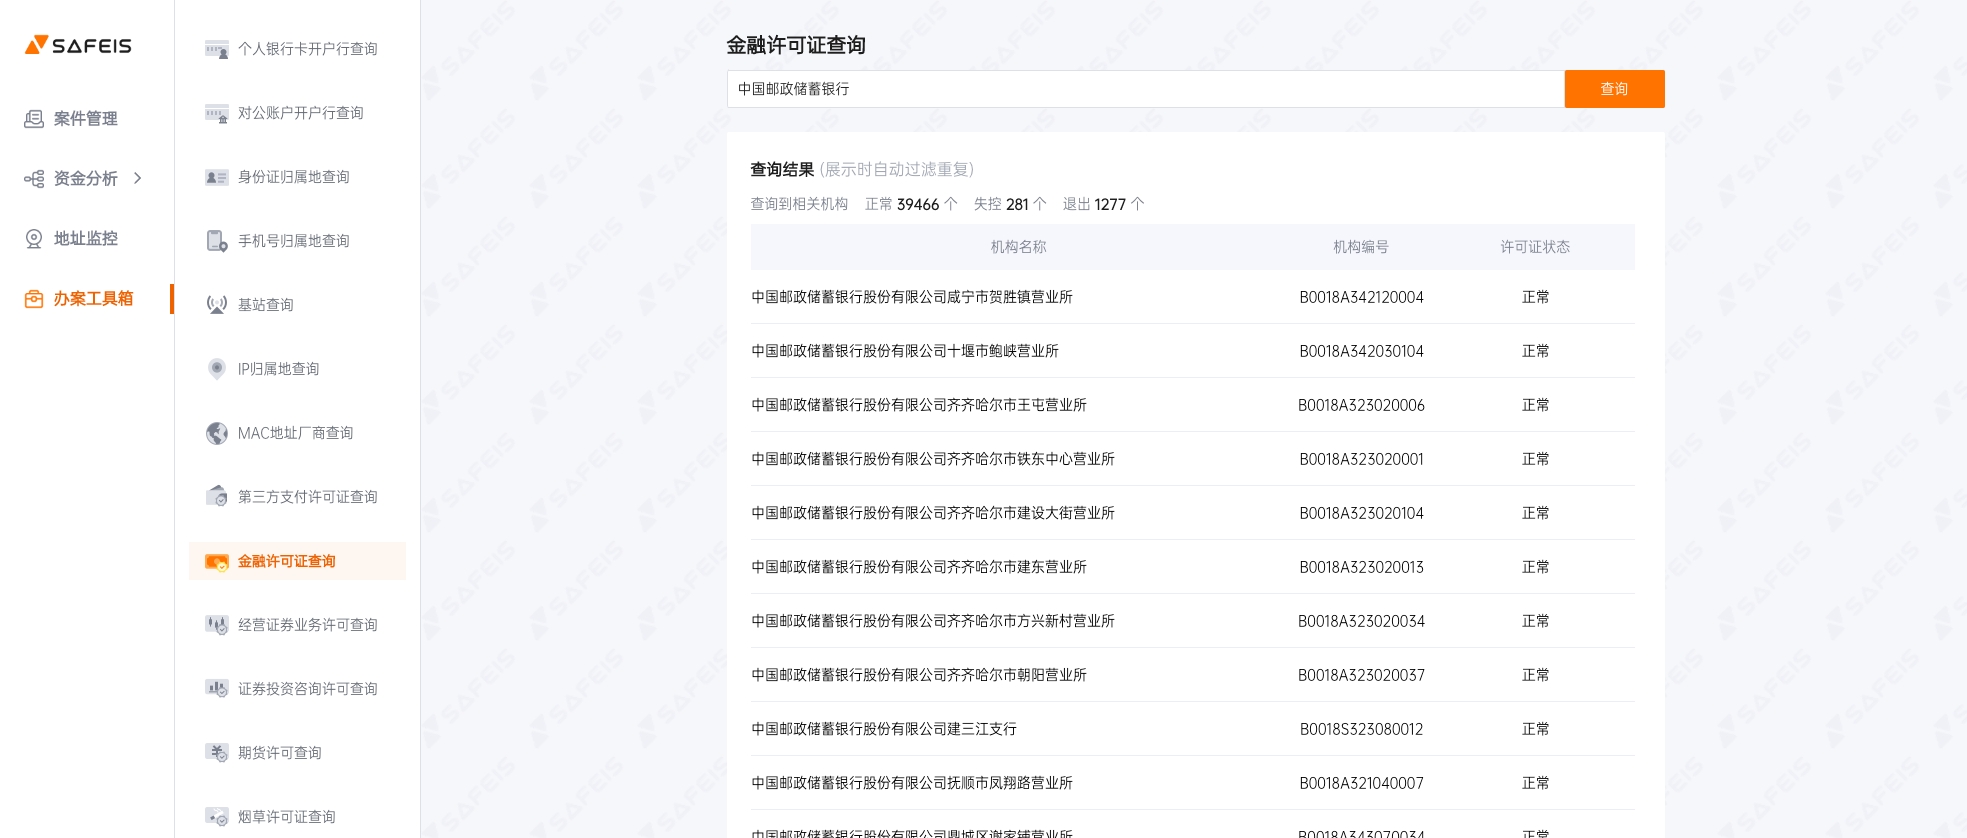Click the 第三方支付许可证查询 icon
The height and width of the screenshot is (838, 1967).
coord(217,497)
